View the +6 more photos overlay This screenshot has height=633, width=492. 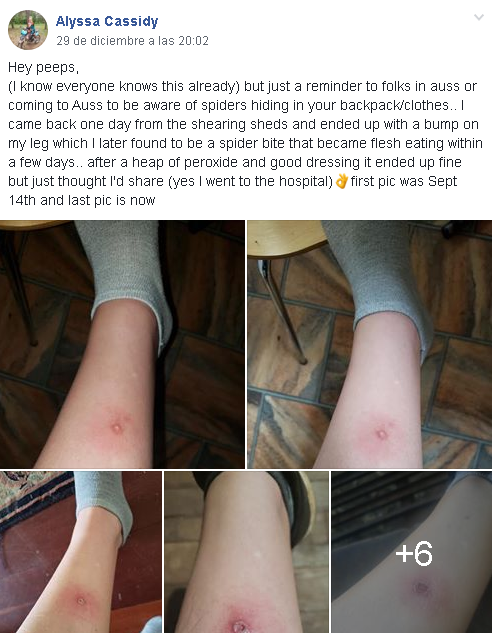[412, 552]
